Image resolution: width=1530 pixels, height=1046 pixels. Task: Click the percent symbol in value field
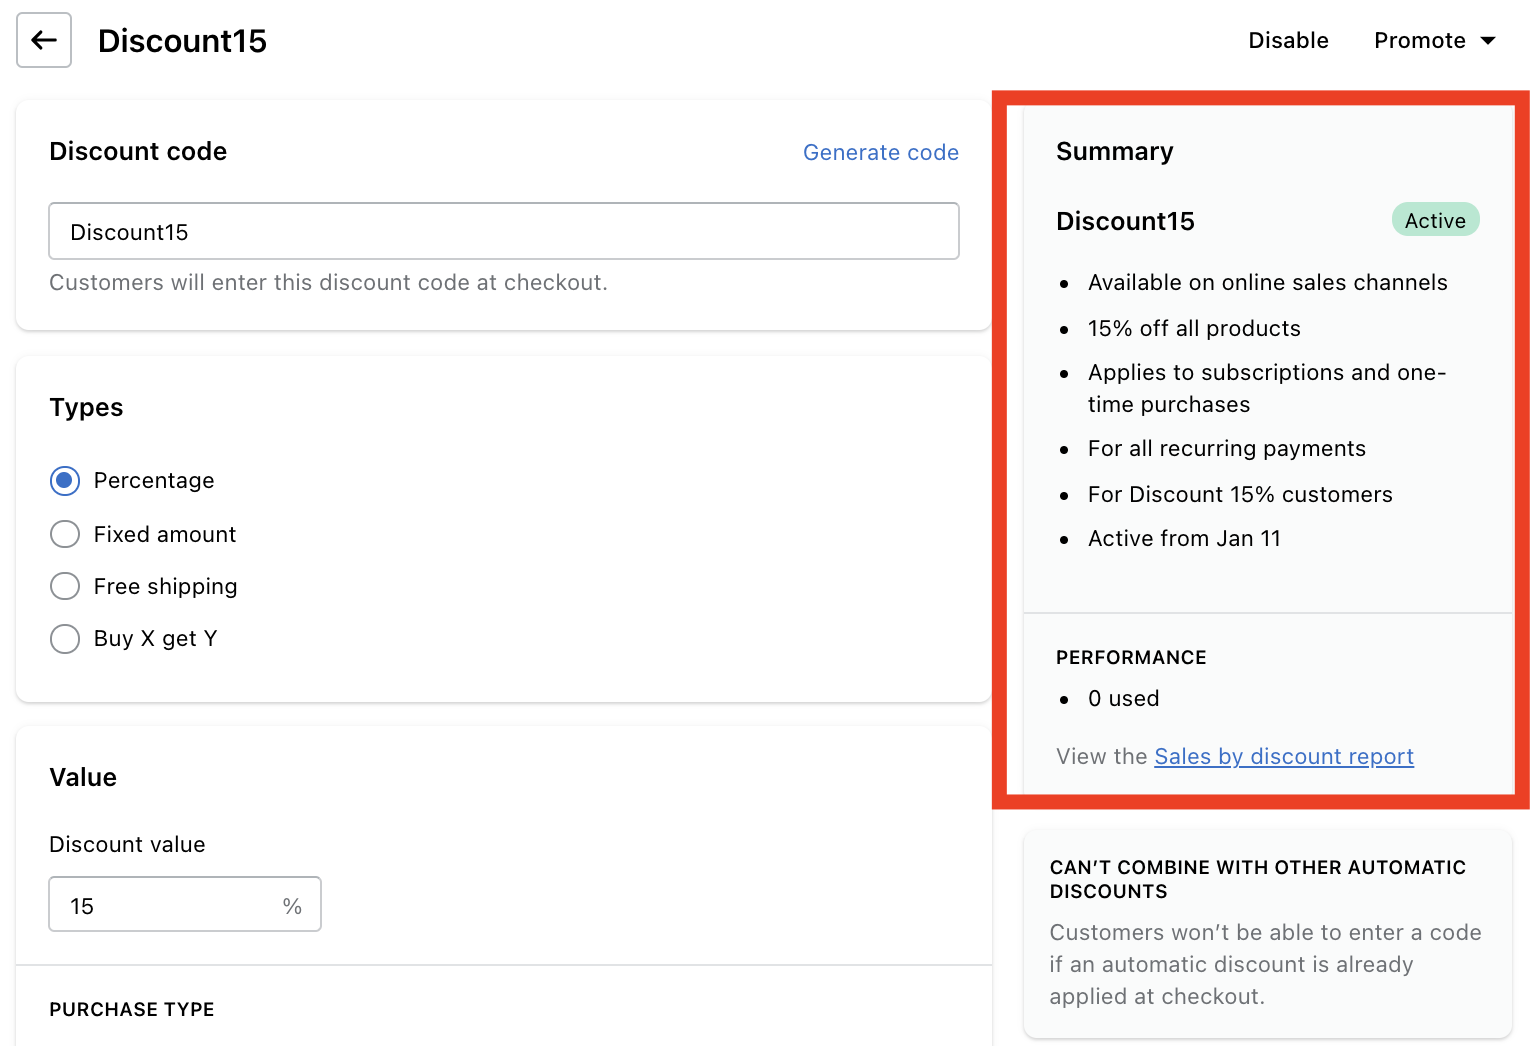tap(292, 906)
